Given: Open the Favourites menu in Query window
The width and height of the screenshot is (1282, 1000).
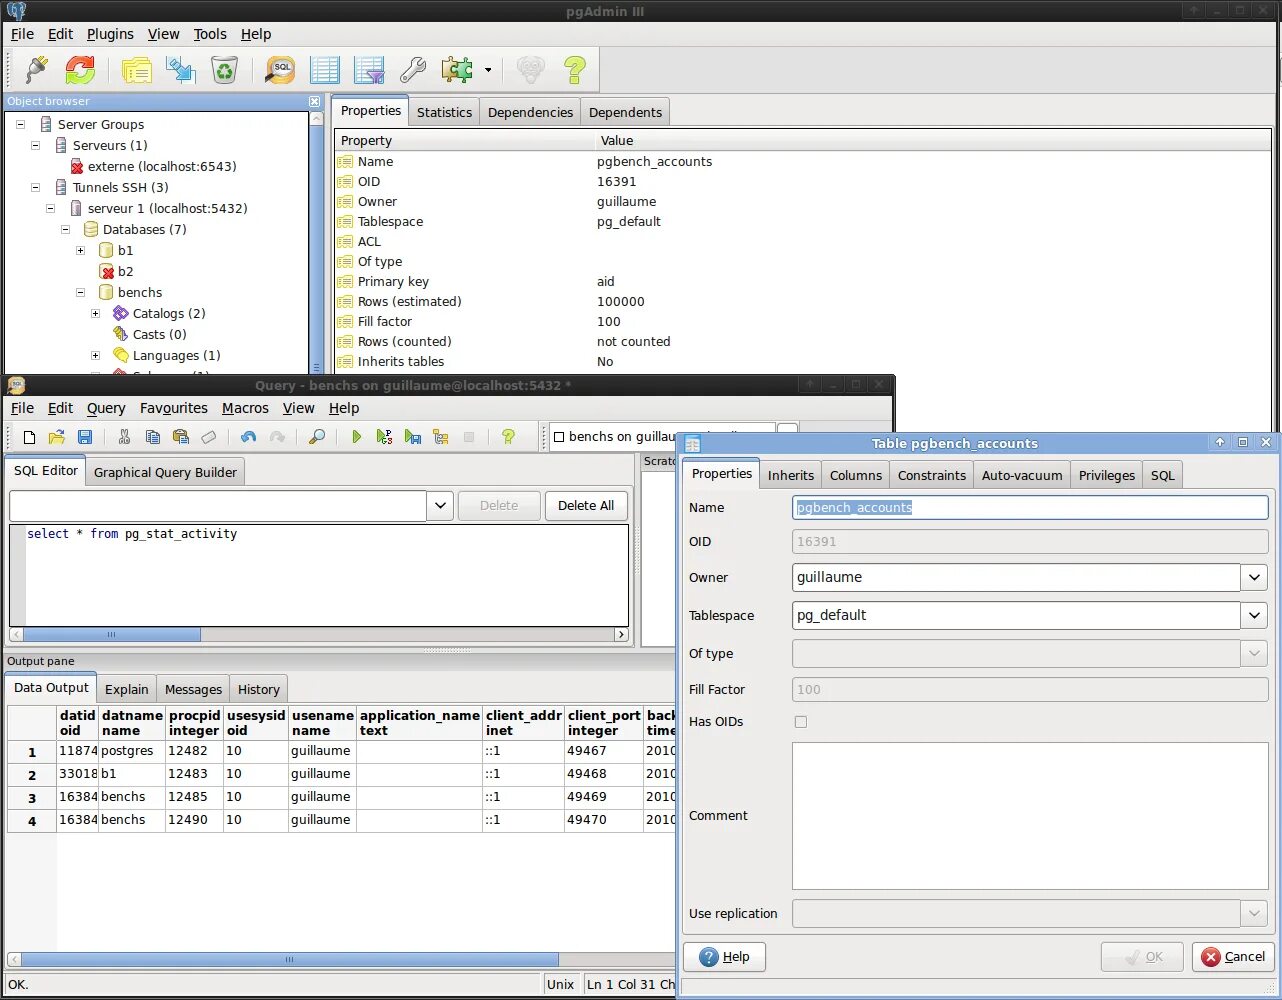Looking at the screenshot, I should click(174, 408).
